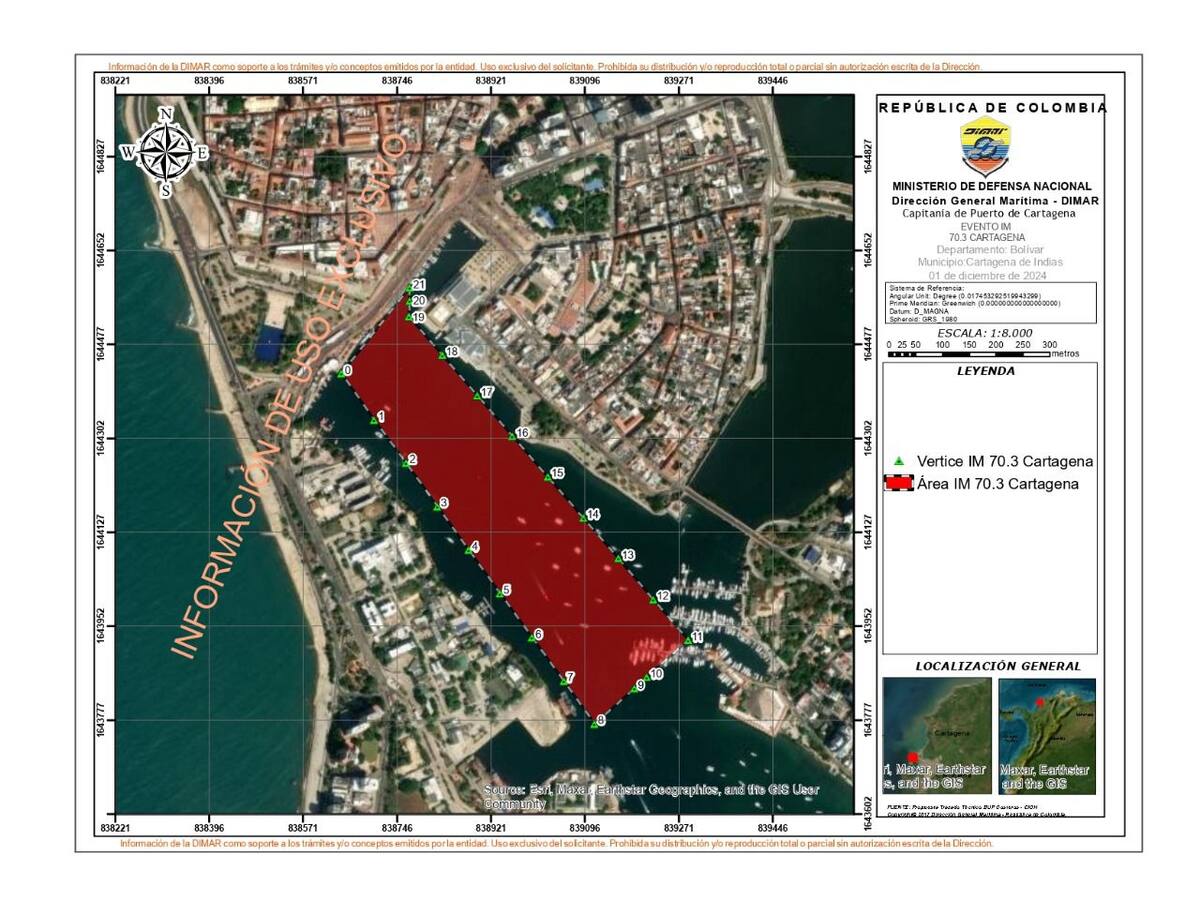Screen dimensions: 1200x900
Task: Click the red star on the Colombia inset
Action: click(x=1040, y=703)
